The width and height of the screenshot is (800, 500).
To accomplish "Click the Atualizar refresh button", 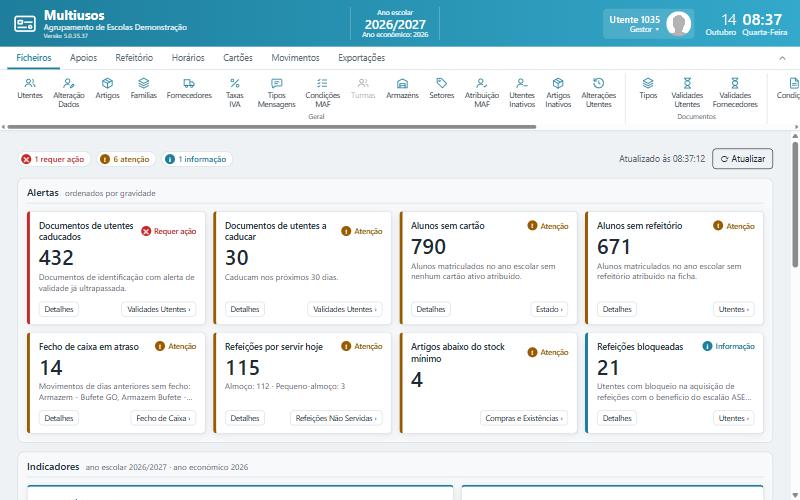I will (742, 159).
